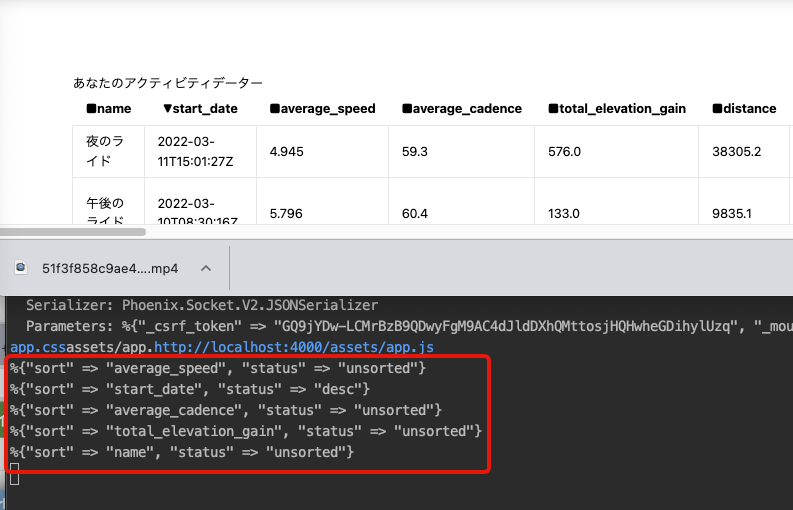Click terminal line with sort name unsorted
The image size is (793, 510).
(182, 452)
